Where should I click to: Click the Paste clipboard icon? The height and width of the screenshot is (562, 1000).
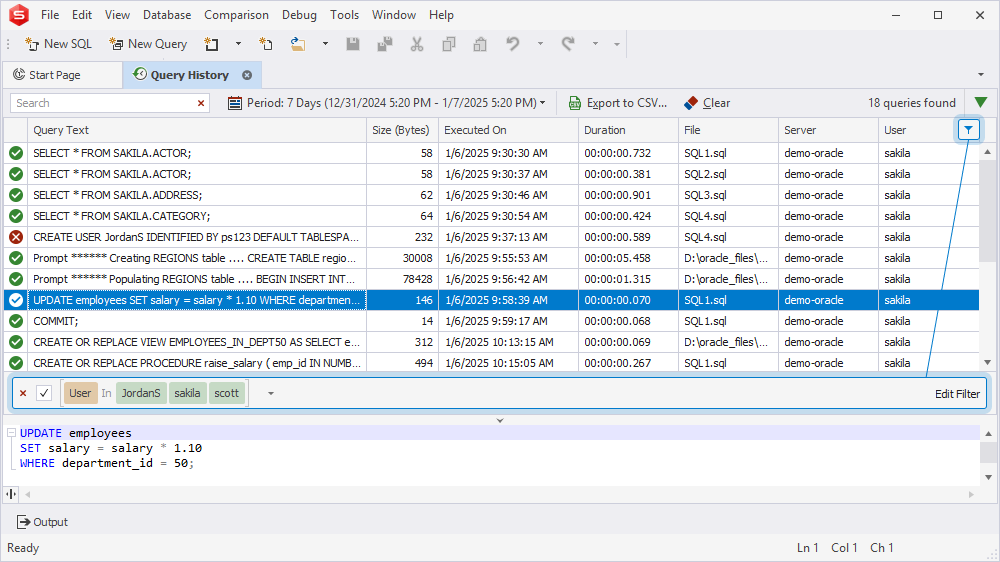480,44
